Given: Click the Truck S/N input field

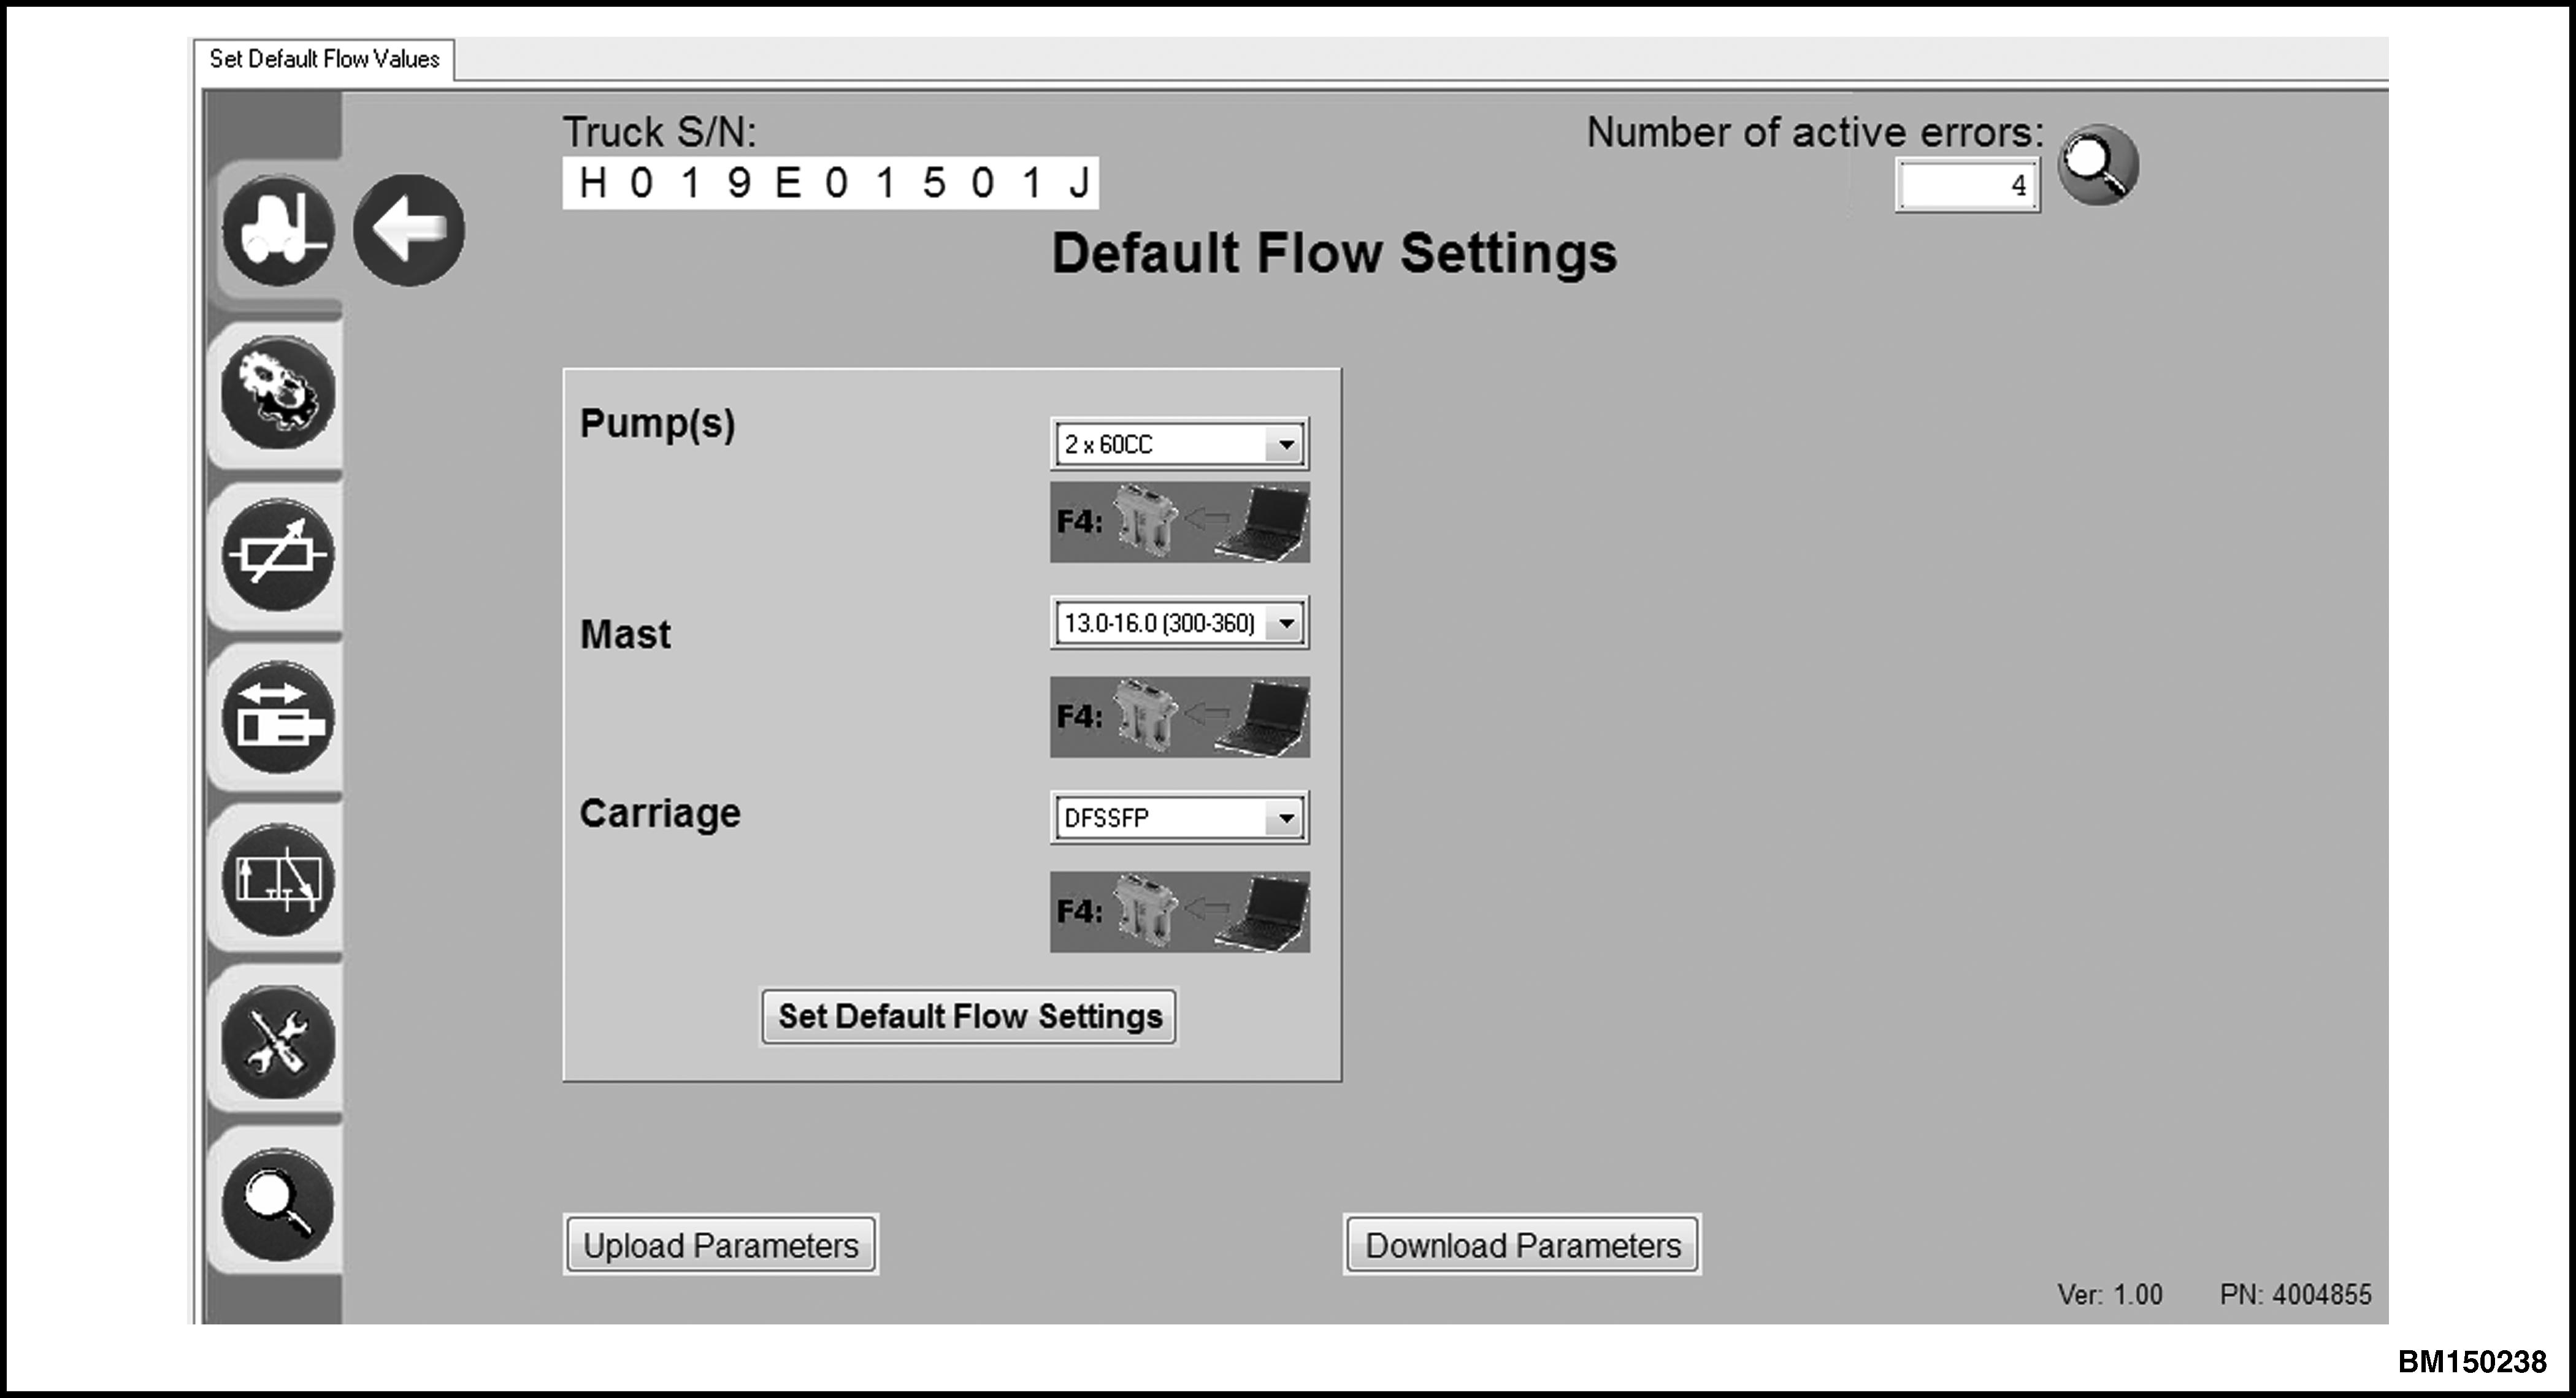Looking at the screenshot, I should pyautogui.click(x=831, y=183).
